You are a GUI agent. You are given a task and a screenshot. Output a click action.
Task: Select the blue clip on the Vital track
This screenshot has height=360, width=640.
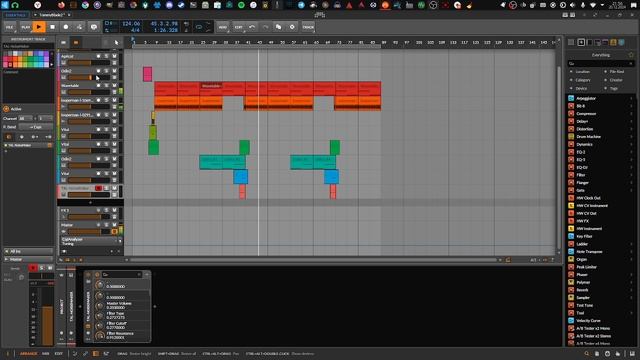[x=240, y=177]
